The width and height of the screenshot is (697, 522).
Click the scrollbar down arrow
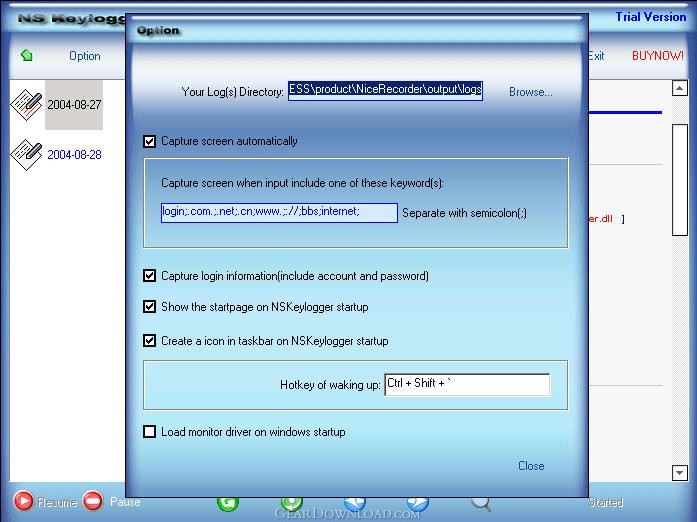coord(679,472)
